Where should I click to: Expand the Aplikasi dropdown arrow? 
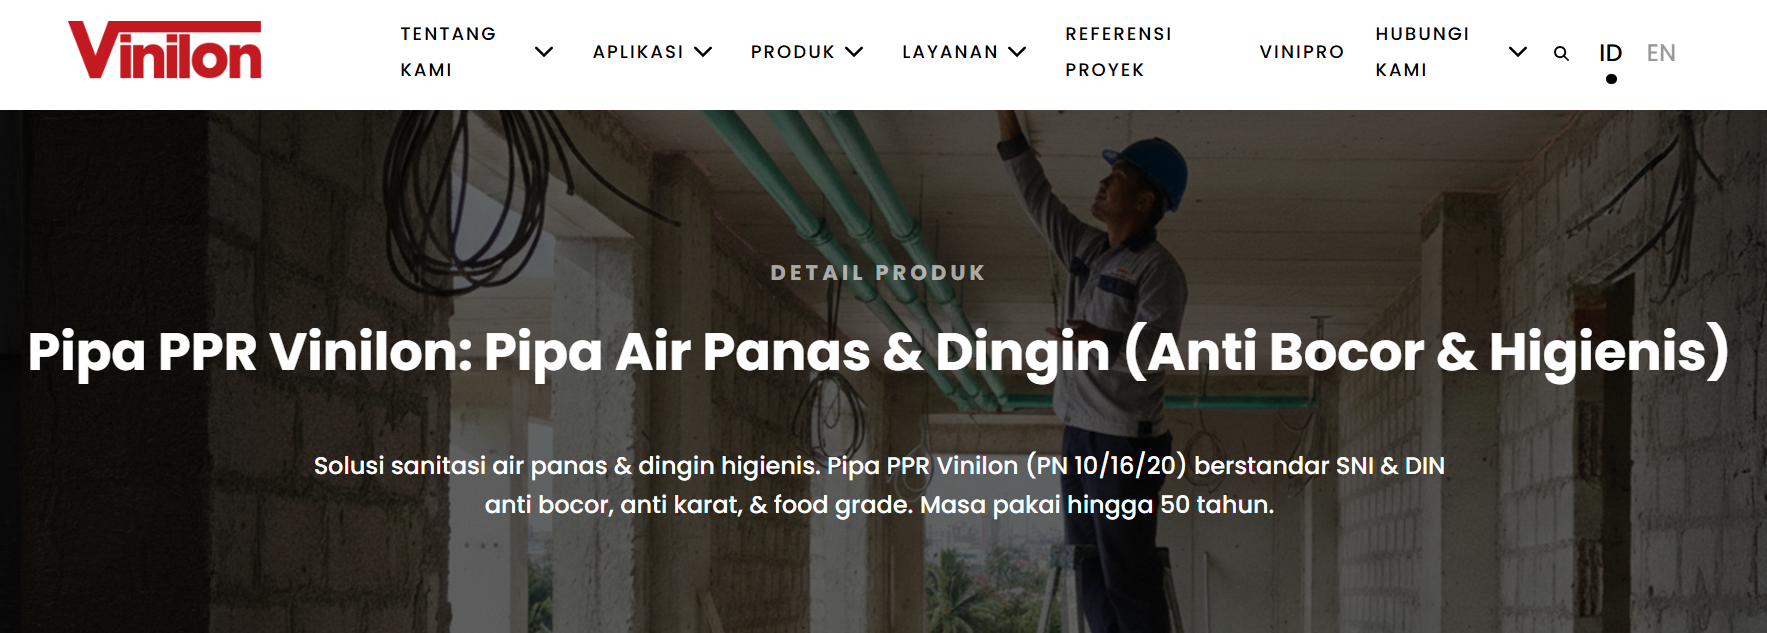click(703, 52)
